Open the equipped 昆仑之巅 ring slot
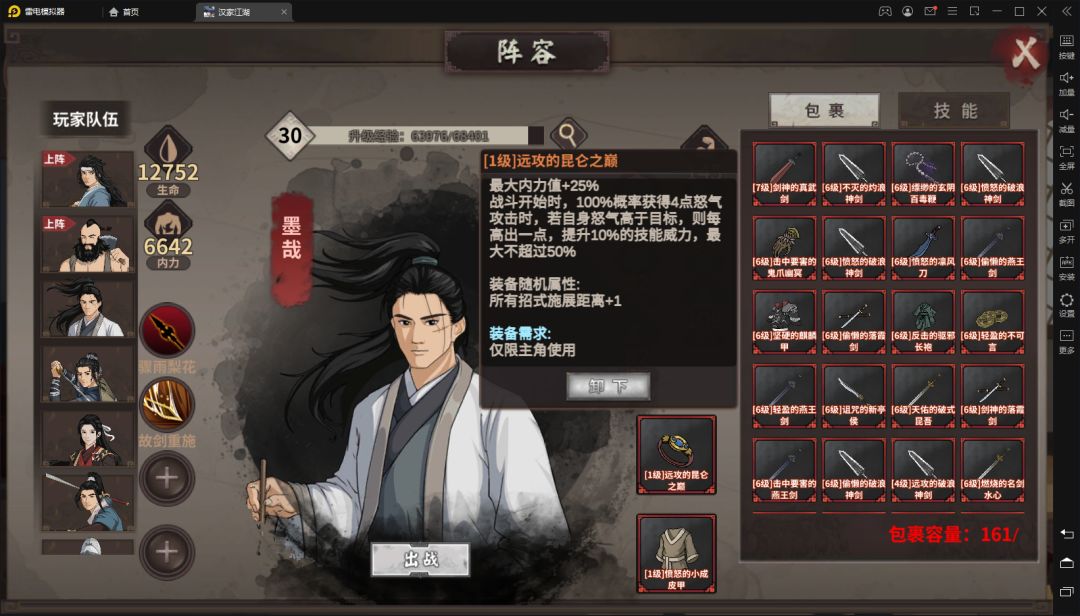The height and width of the screenshot is (616, 1080). point(676,455)
